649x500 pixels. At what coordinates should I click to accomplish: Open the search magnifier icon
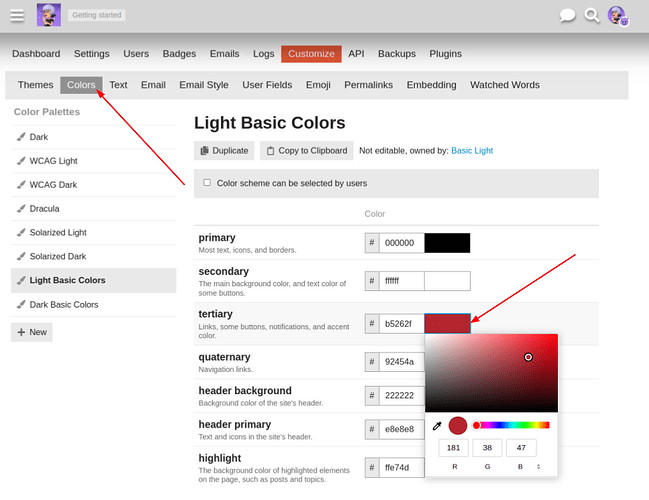click(x=592, y=16)
